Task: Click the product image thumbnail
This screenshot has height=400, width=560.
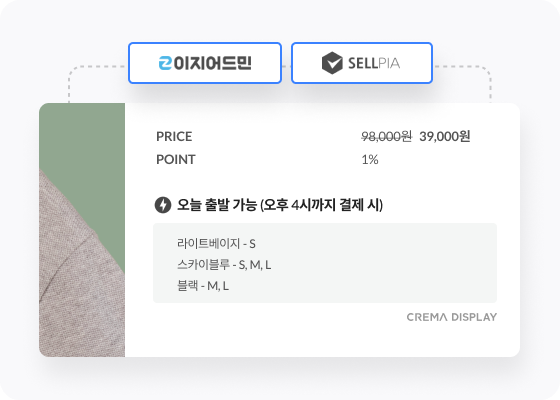Action: point(82,230)
